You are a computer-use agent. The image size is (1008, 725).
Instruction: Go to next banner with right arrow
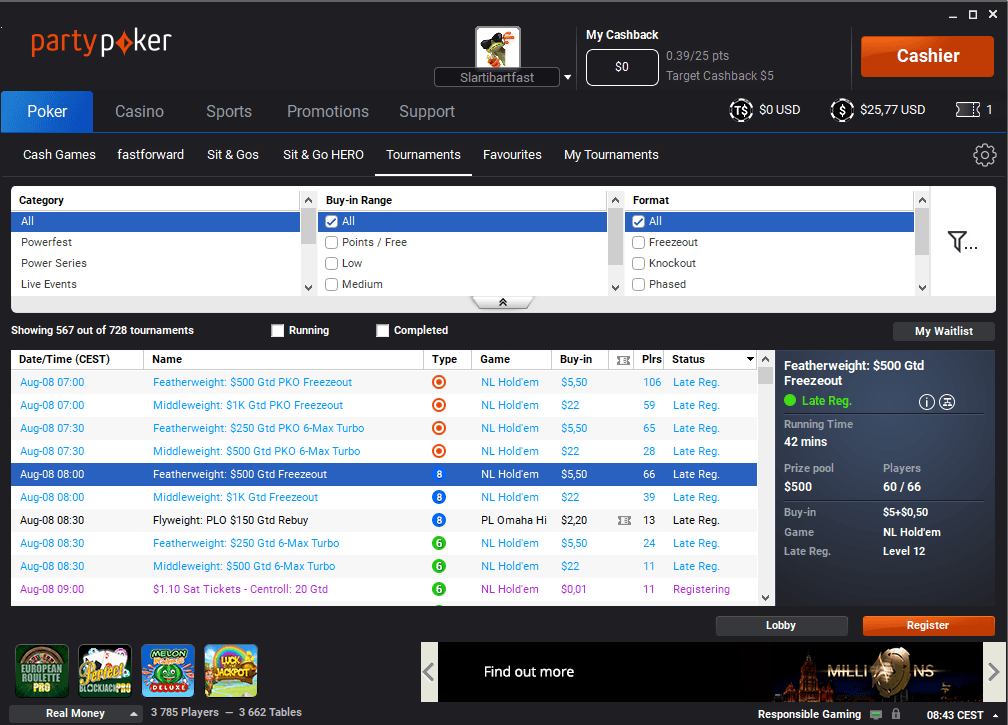coord(993,672)
